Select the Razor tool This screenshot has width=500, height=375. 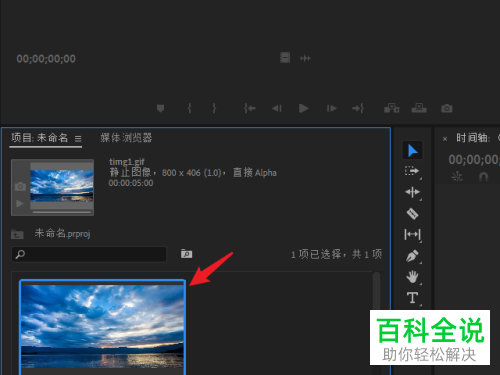pyautogui.click(x=412, y=213)
